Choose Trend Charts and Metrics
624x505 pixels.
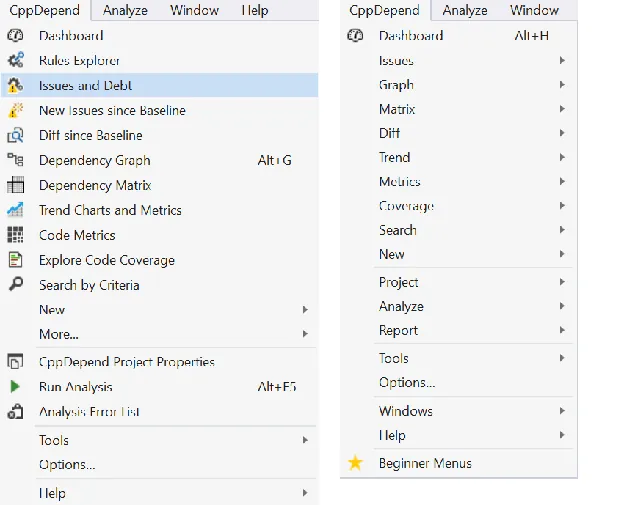(x=160, y=210)
